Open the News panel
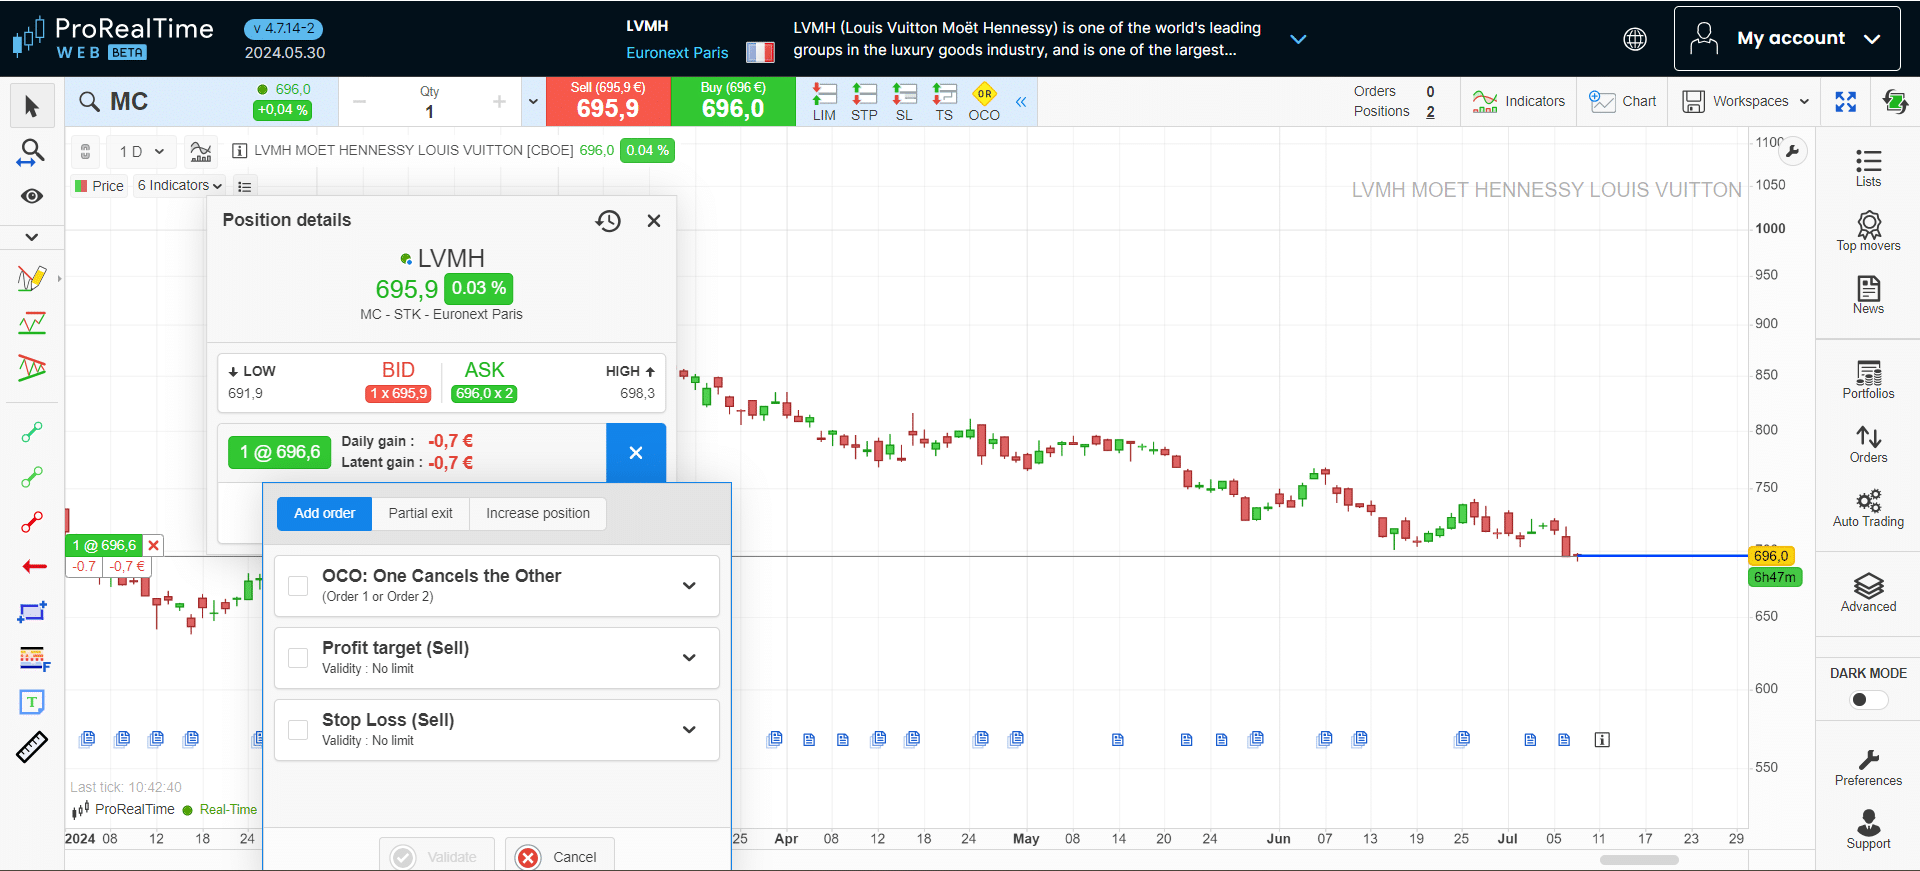Screen dimensions: 1920x871 tap(1868, 295)
